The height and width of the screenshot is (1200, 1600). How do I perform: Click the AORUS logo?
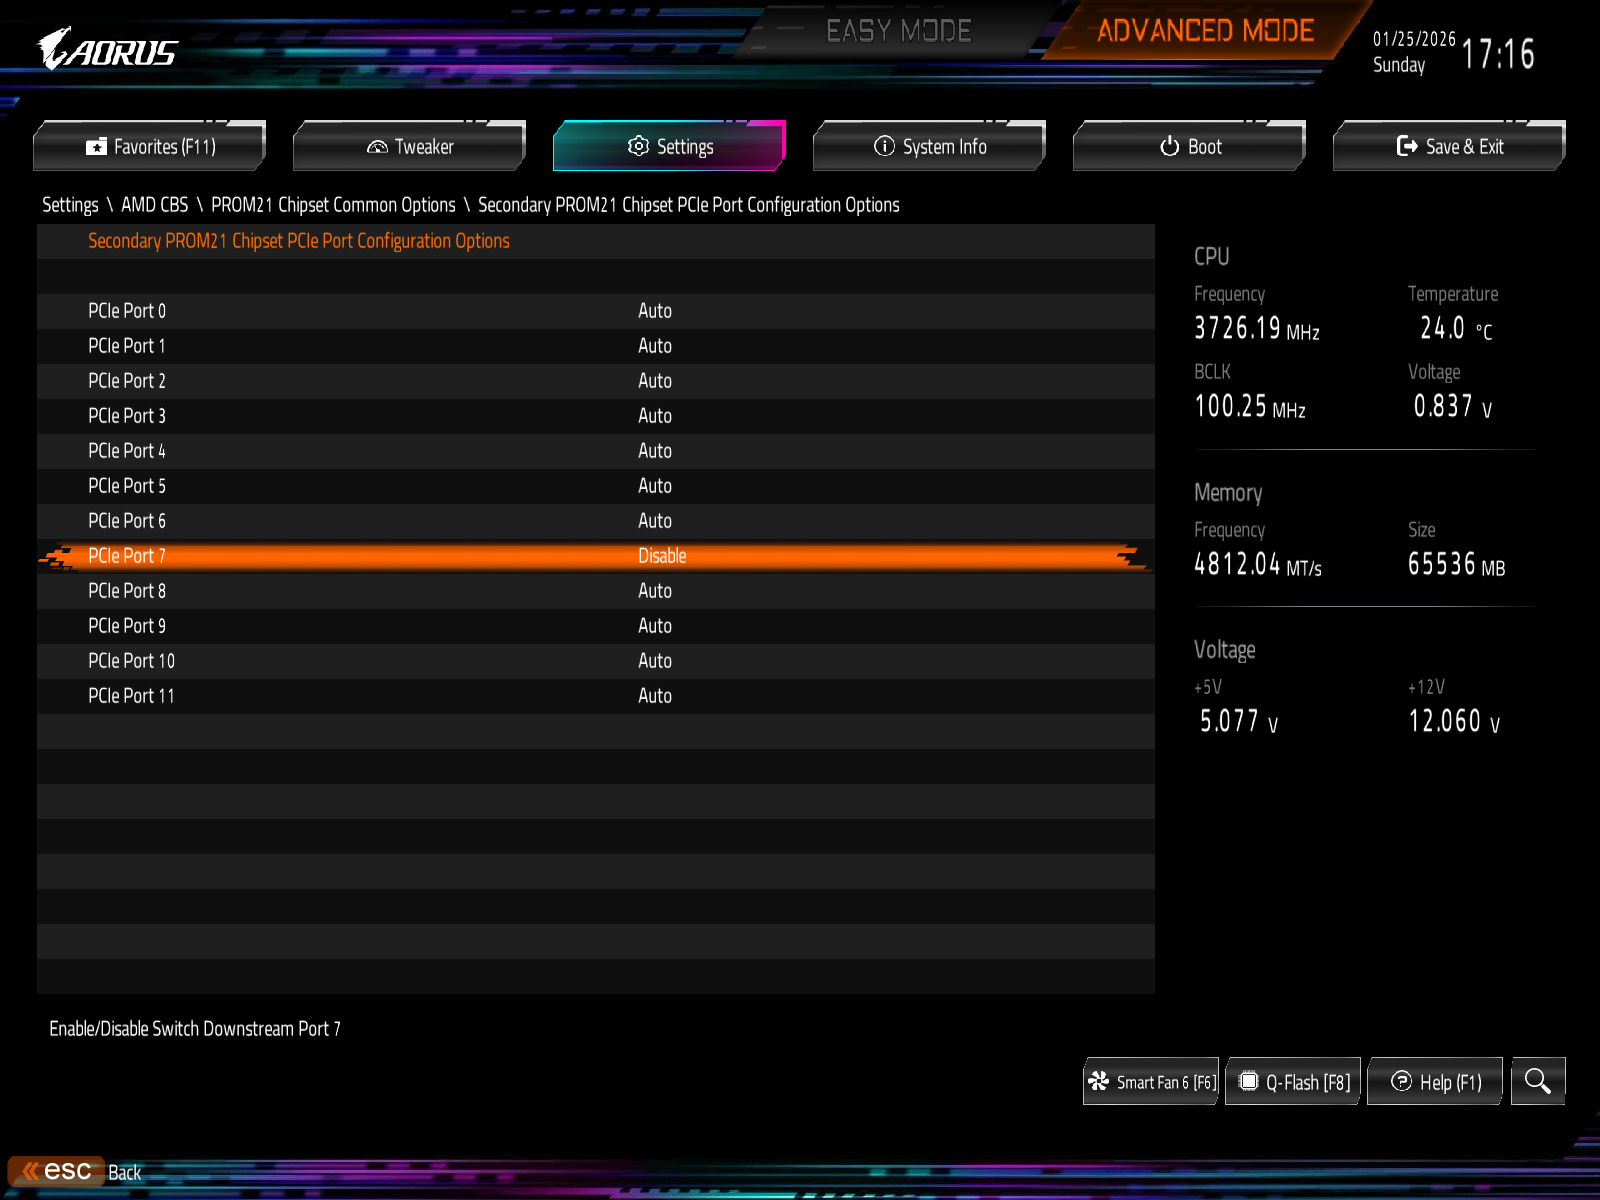(x=108, y=50)
